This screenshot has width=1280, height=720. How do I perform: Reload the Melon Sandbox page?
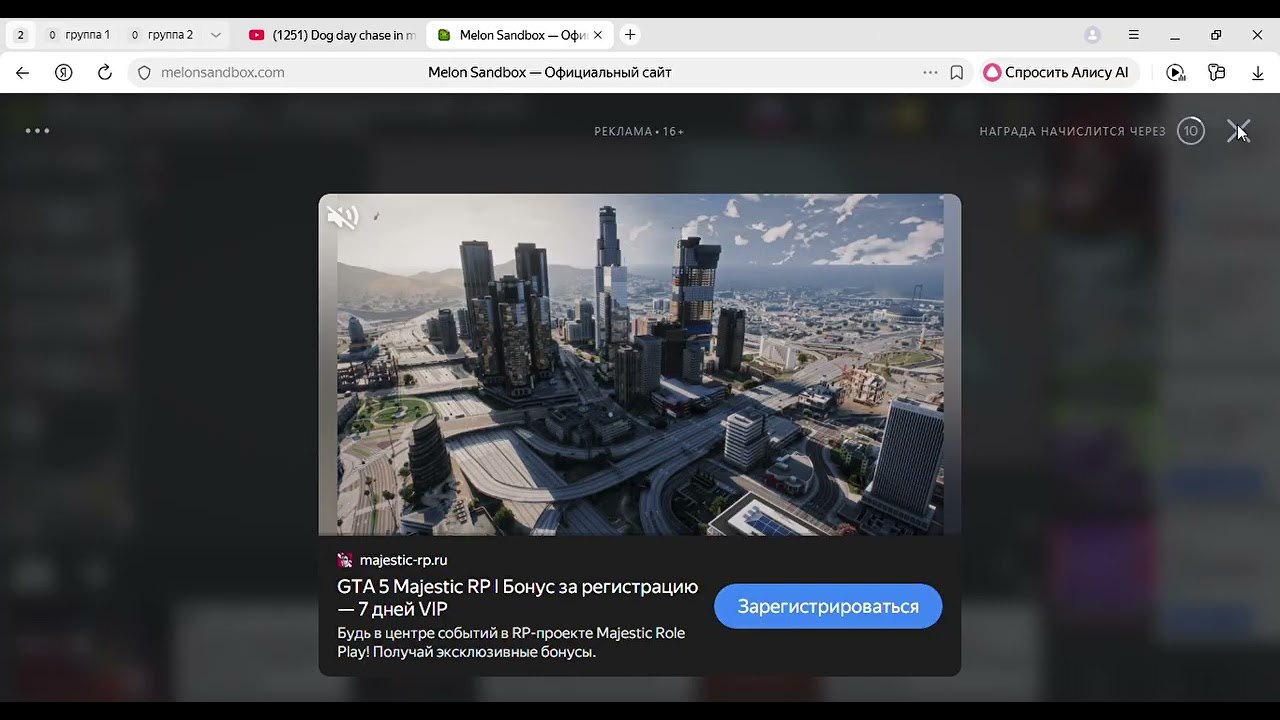[x=104, y=72]
